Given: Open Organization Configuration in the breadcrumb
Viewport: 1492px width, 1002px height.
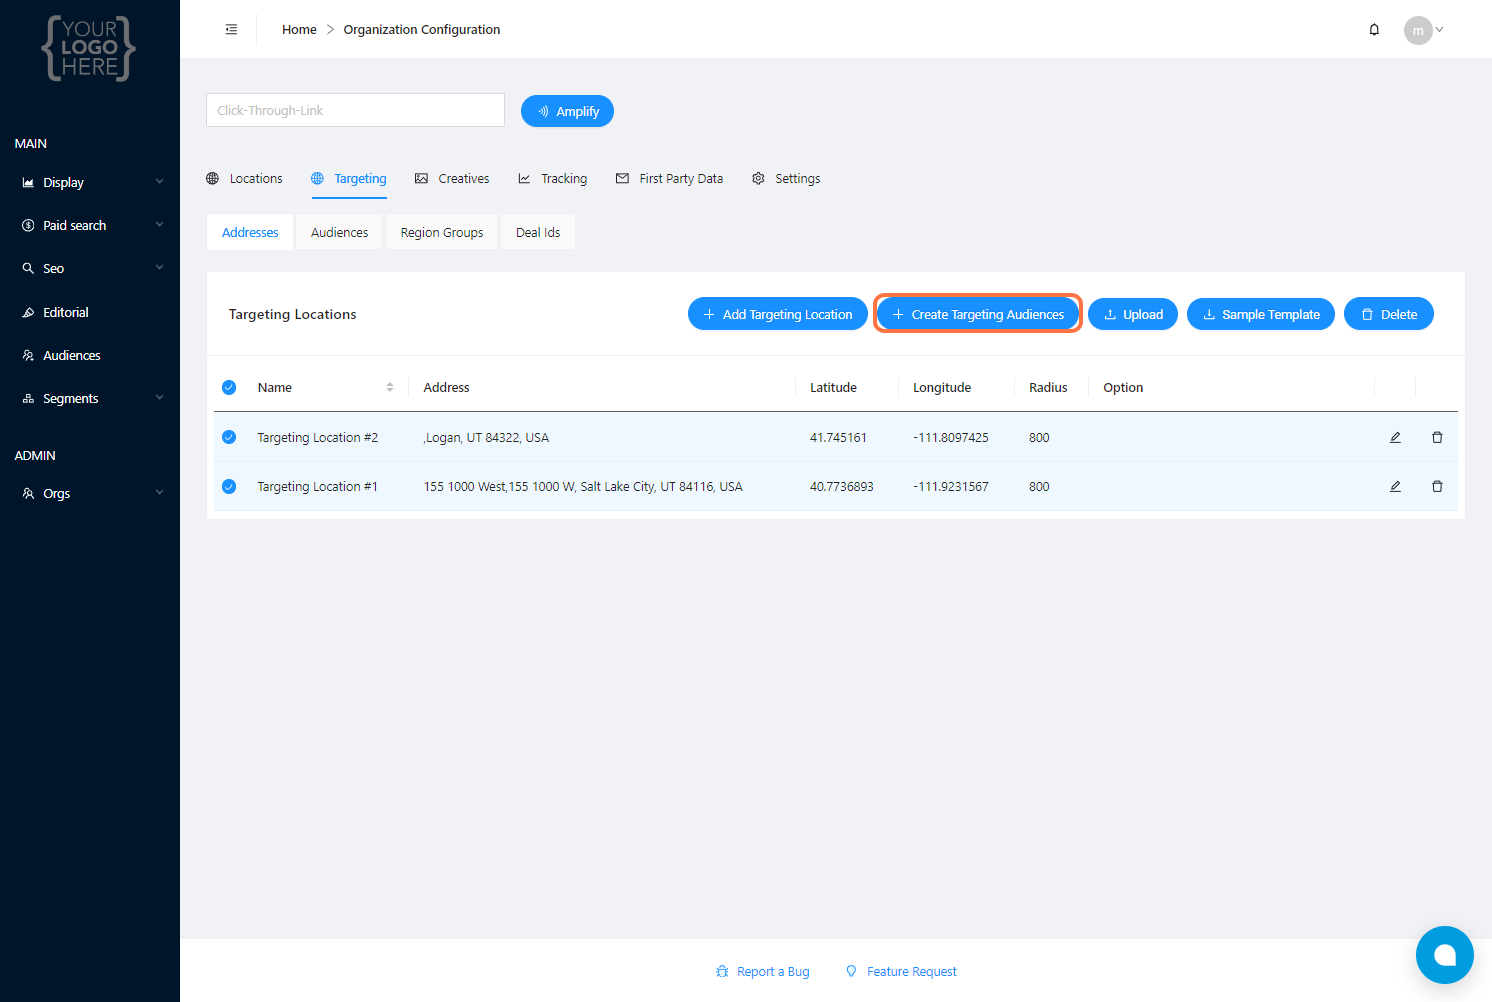Looking at the screenshot, I should tap(422, 30).
